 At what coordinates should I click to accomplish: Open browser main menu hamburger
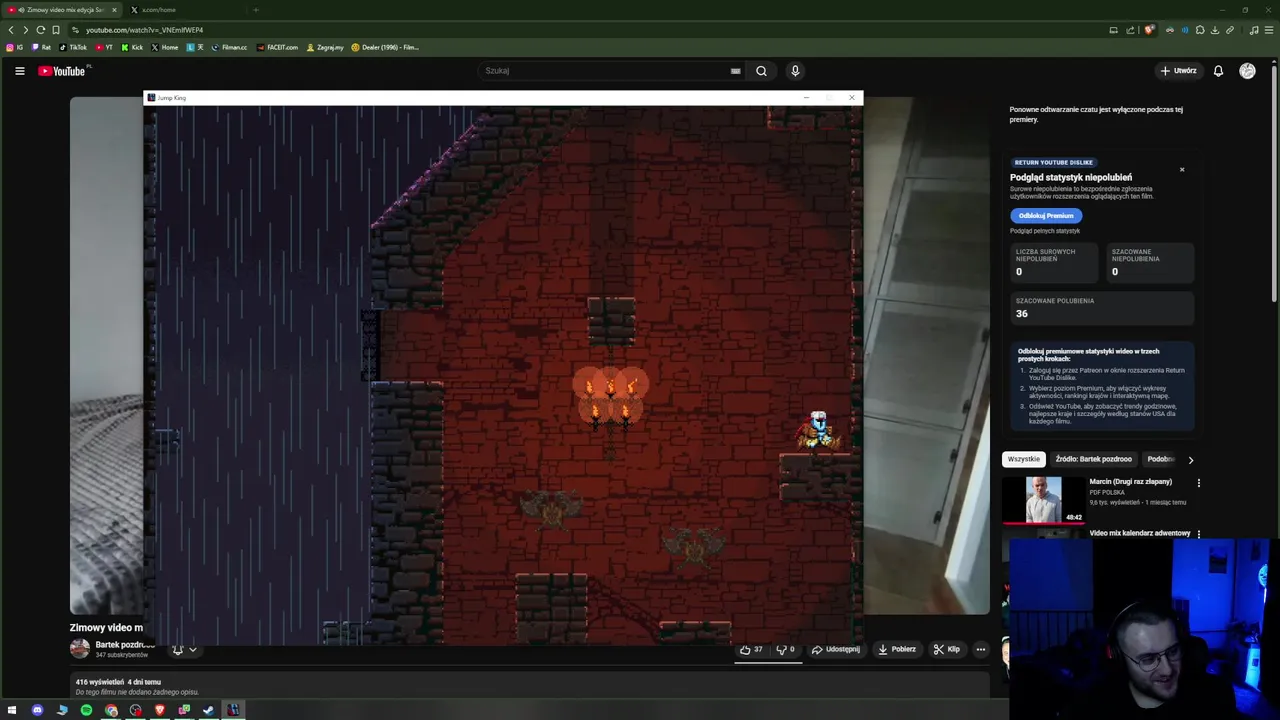tap(1269, 30)
